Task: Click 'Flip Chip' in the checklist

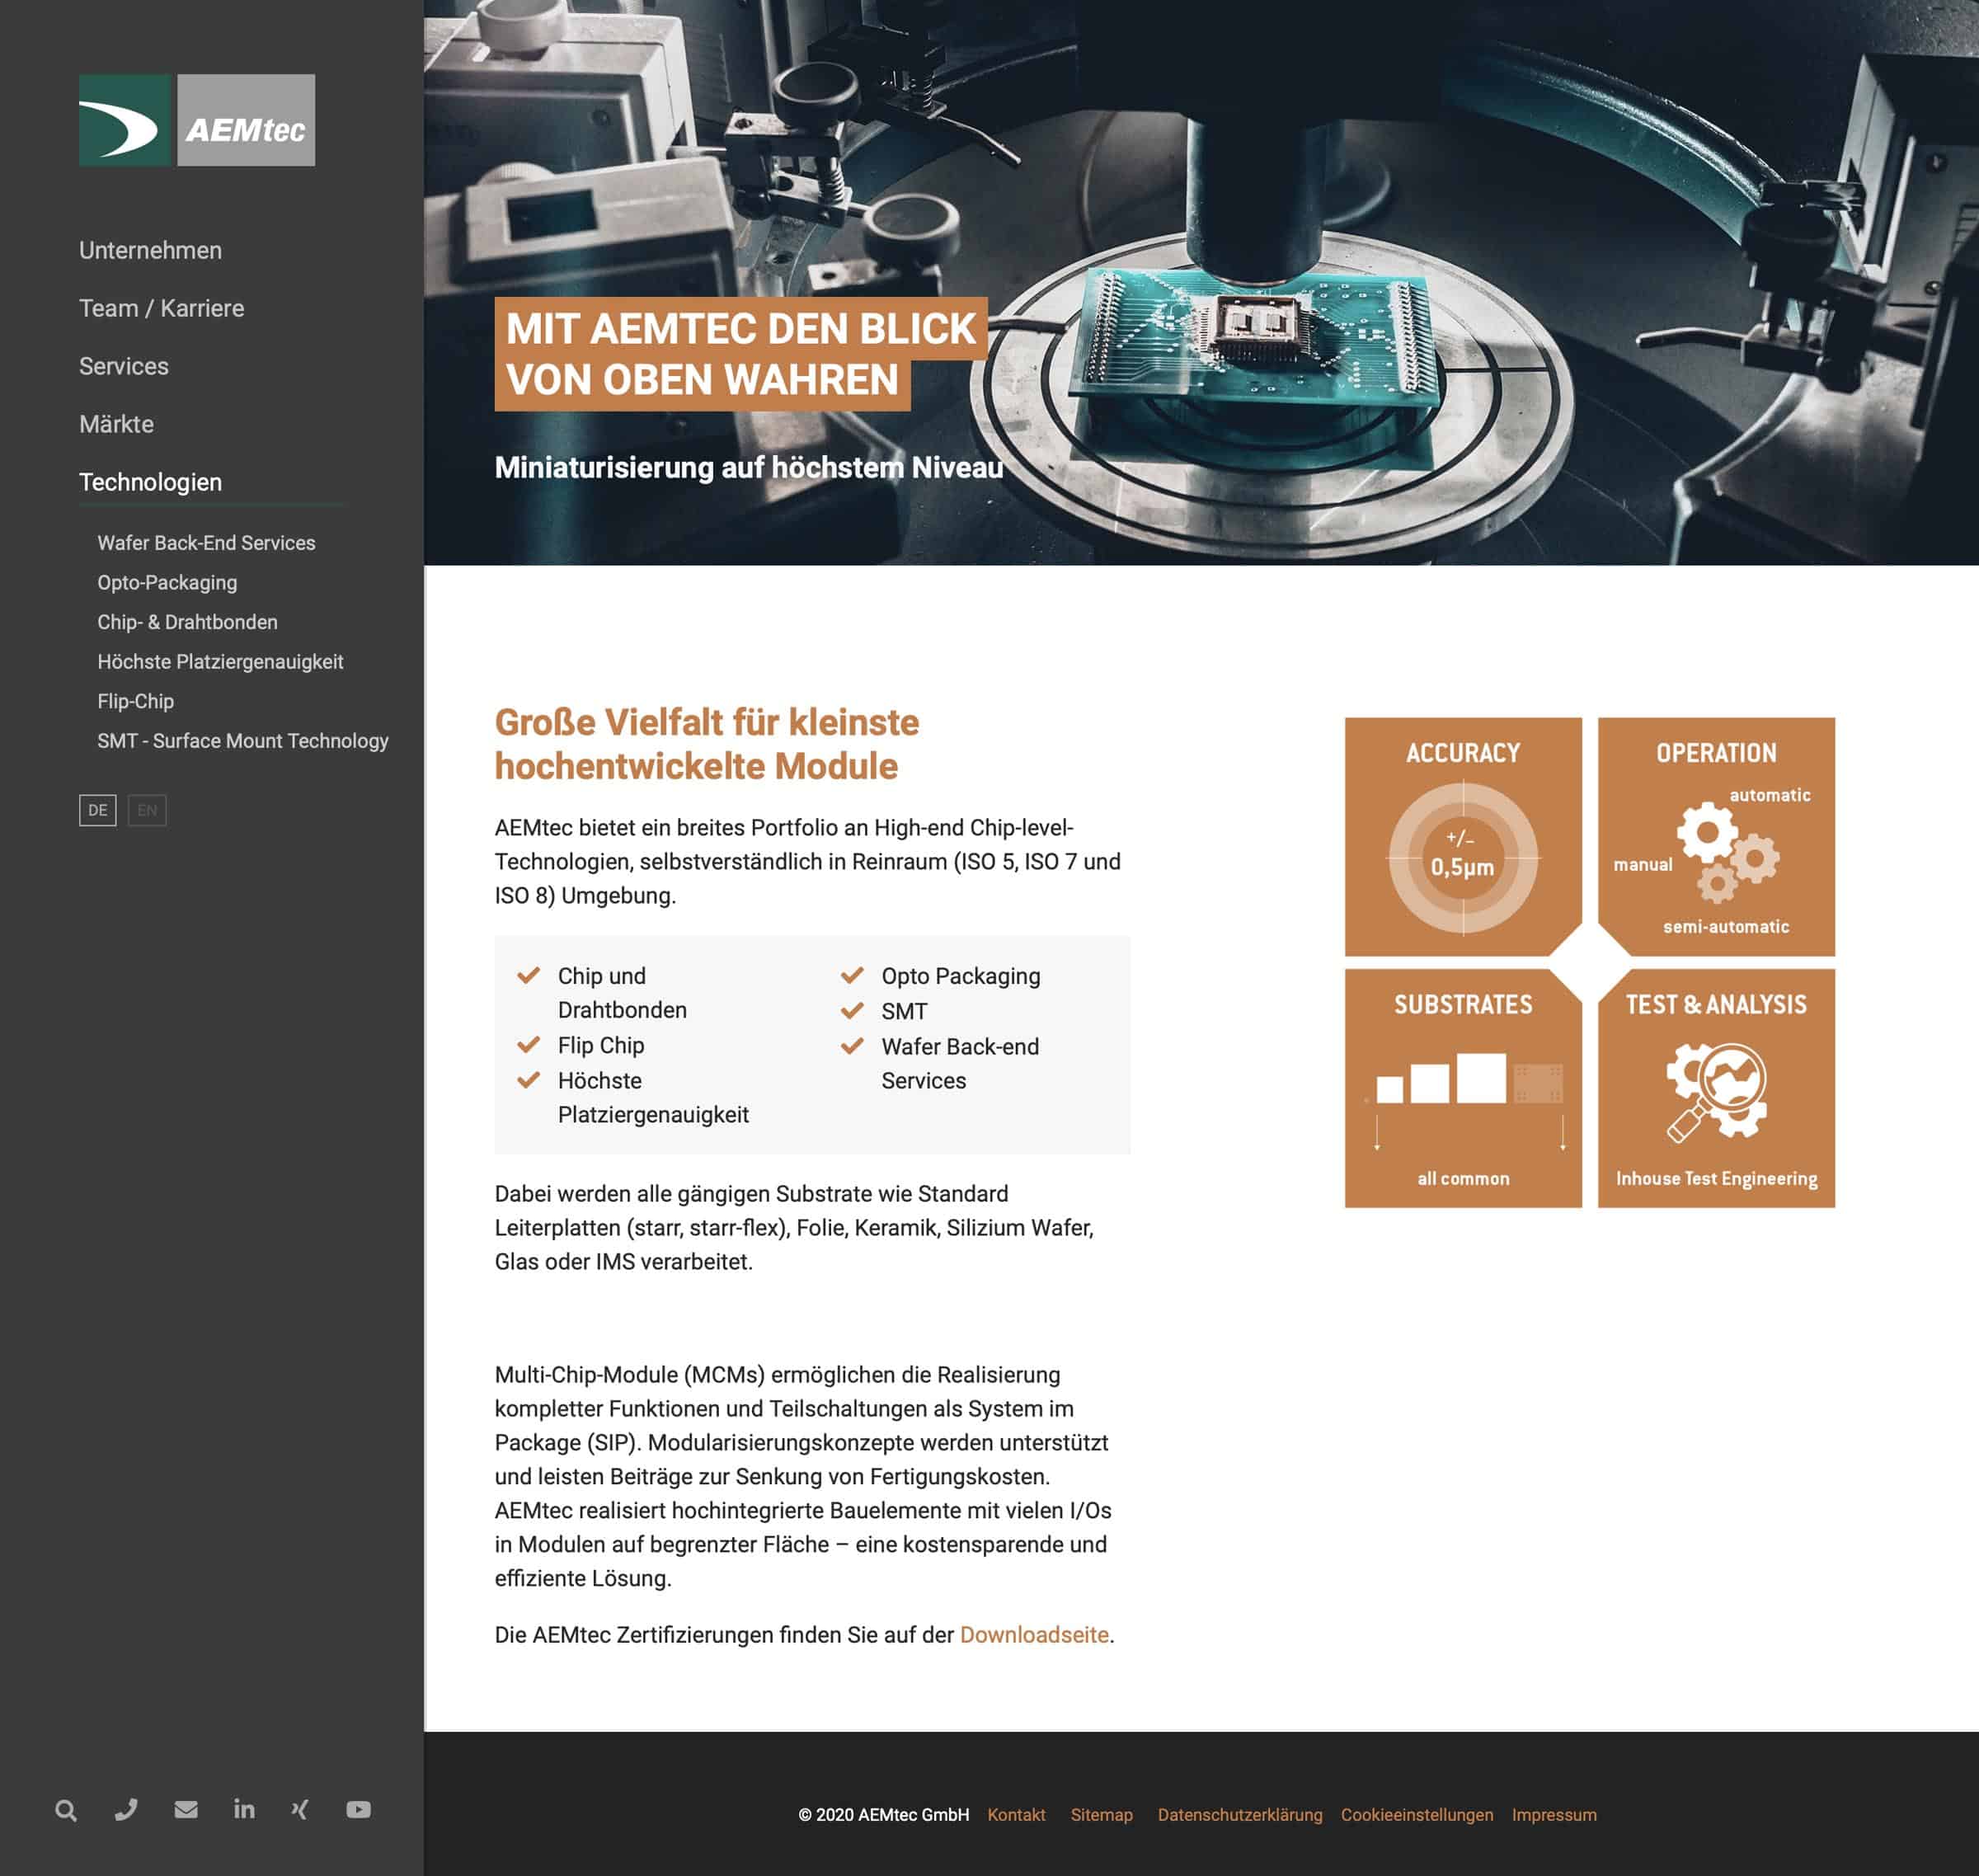Action: point(601,1045)
